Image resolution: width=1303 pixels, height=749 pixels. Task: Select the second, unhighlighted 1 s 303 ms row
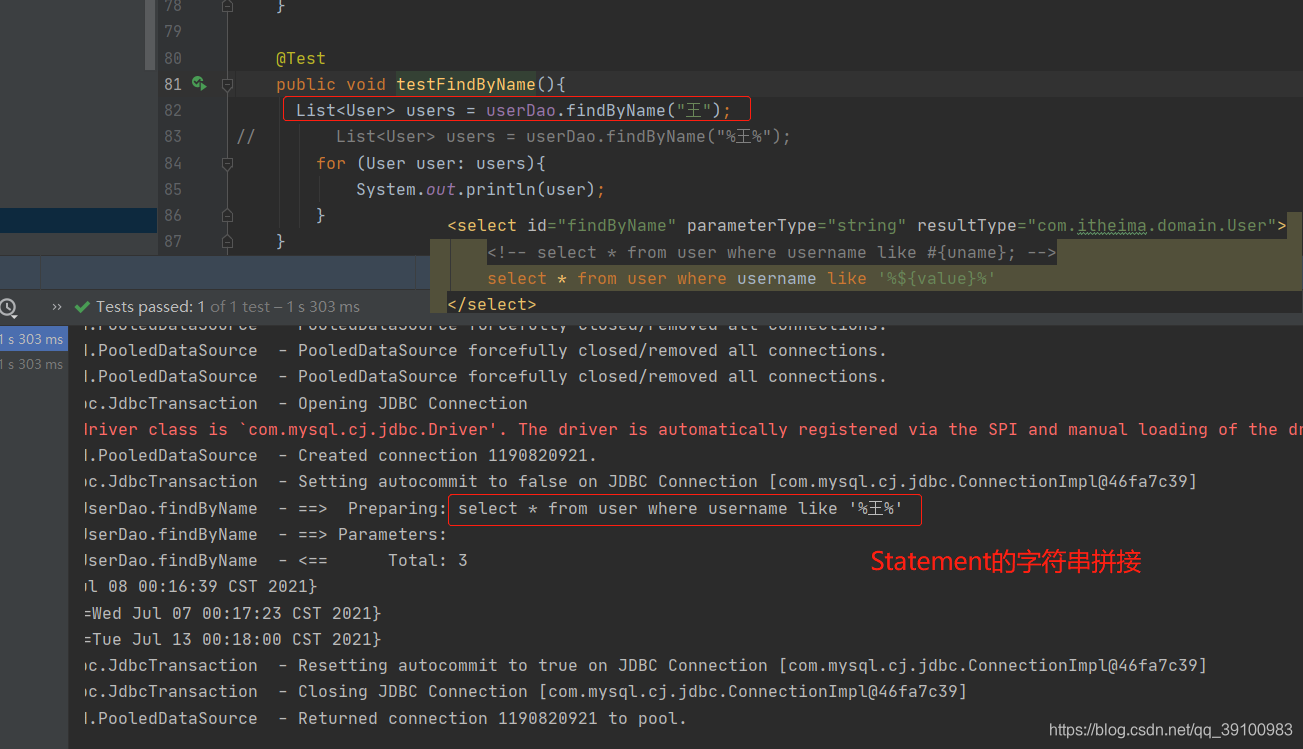pos(33,364)
